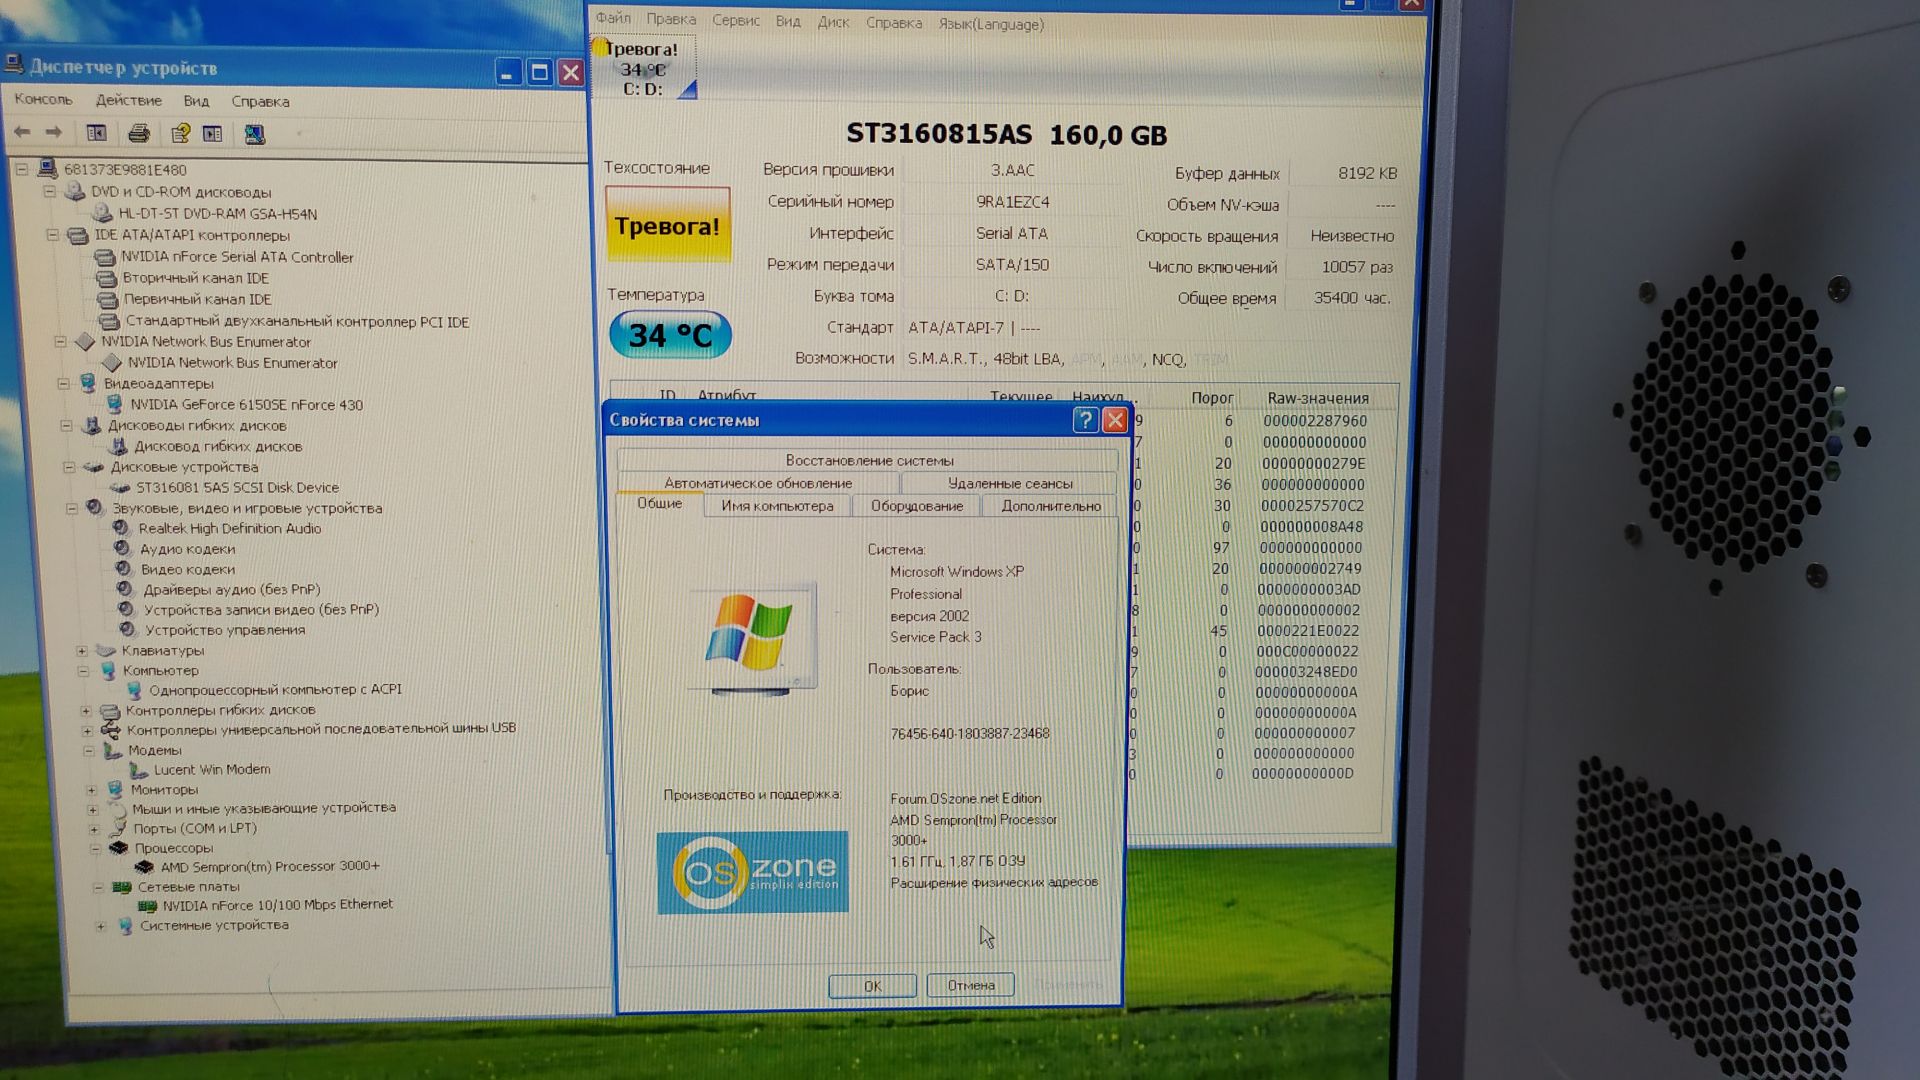Open the Действие menu in Device Manager

(x=128, y=100)
